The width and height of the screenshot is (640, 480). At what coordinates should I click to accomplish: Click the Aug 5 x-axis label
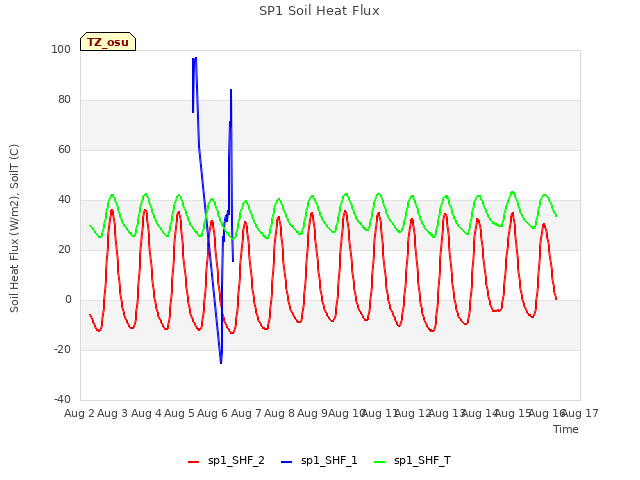click(179, 413)
